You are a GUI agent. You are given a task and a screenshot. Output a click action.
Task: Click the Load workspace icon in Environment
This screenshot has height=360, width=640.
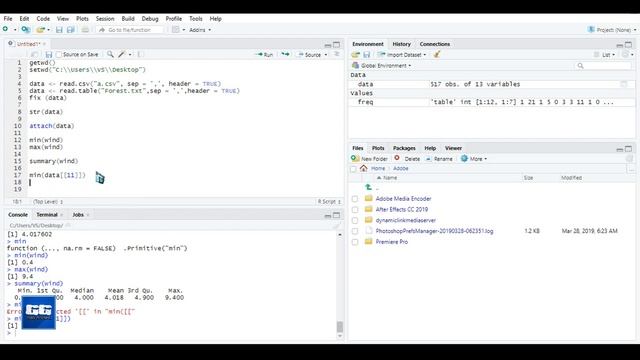356,55
